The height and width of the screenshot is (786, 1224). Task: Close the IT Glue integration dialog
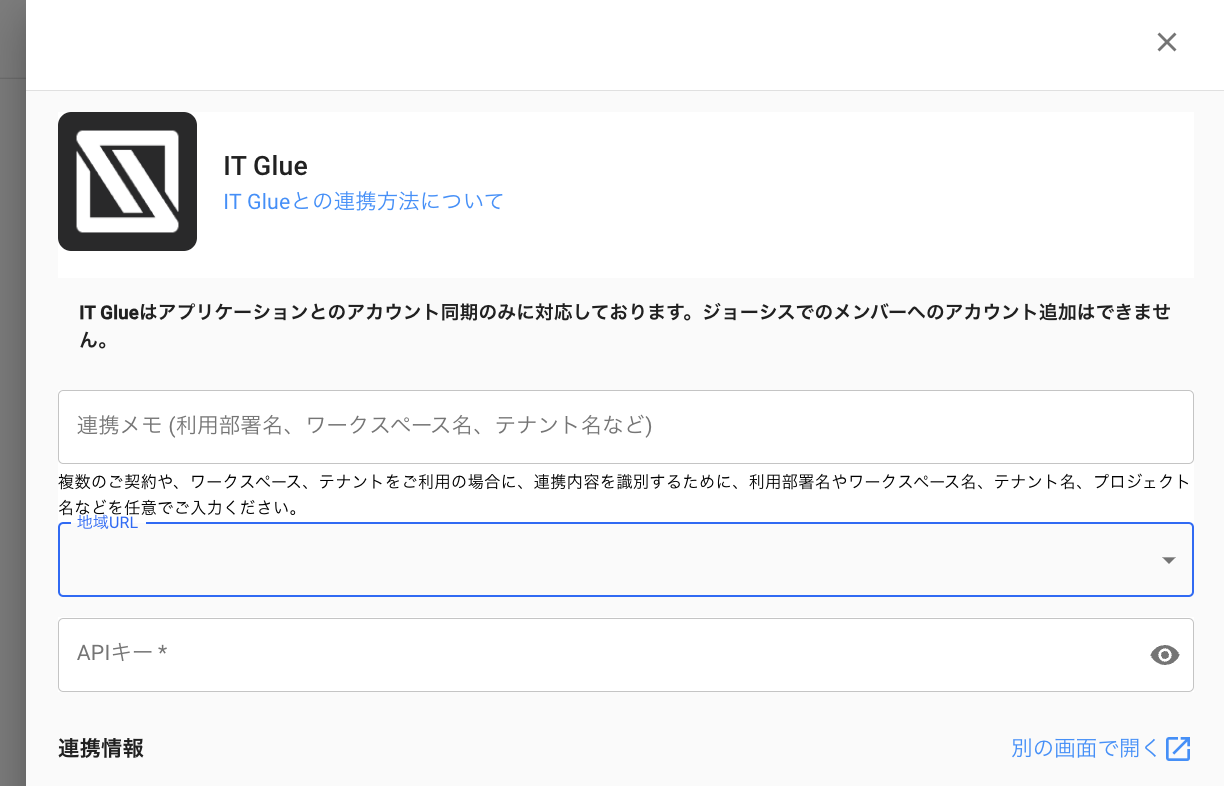click(1167, 42)
